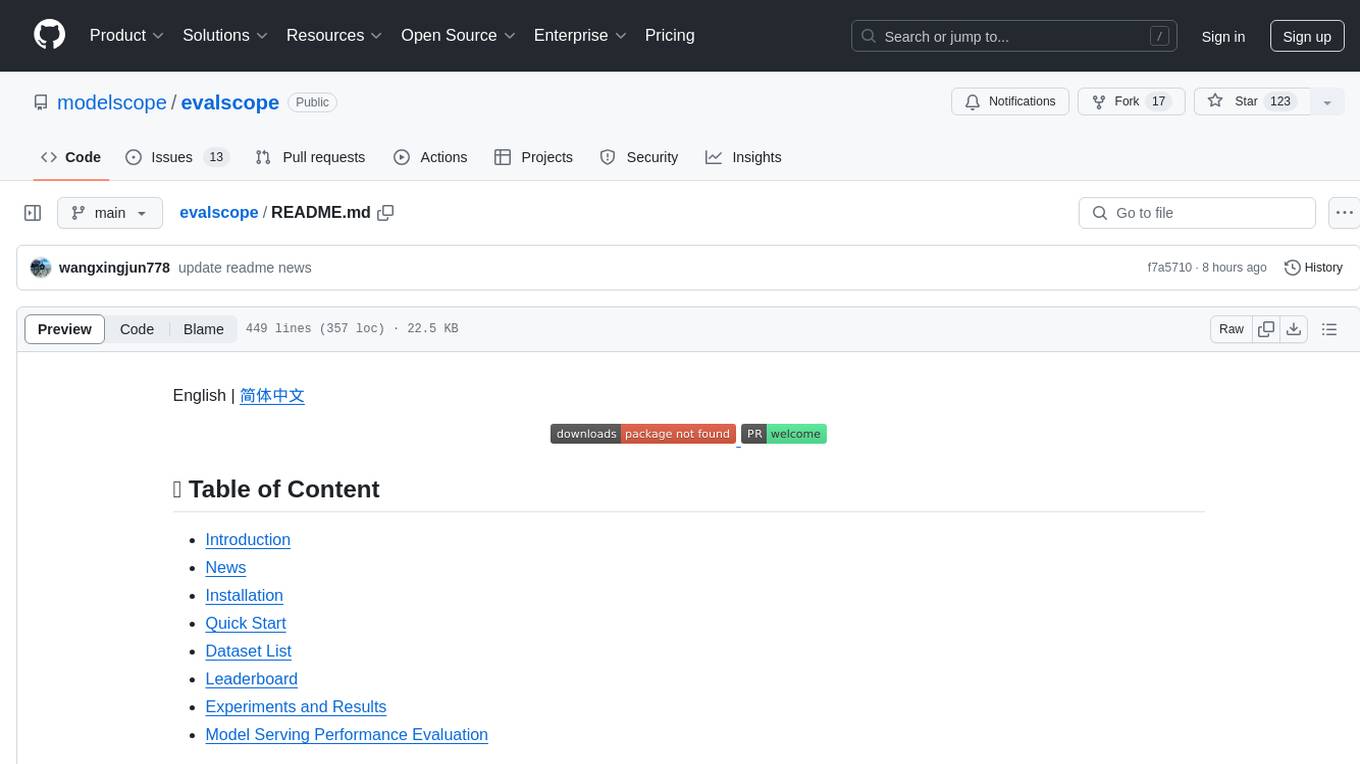Image resolution: width=1360 pixels, height=764 pixels.
Task: Copy raw file contents
Action: [1267, 329]
